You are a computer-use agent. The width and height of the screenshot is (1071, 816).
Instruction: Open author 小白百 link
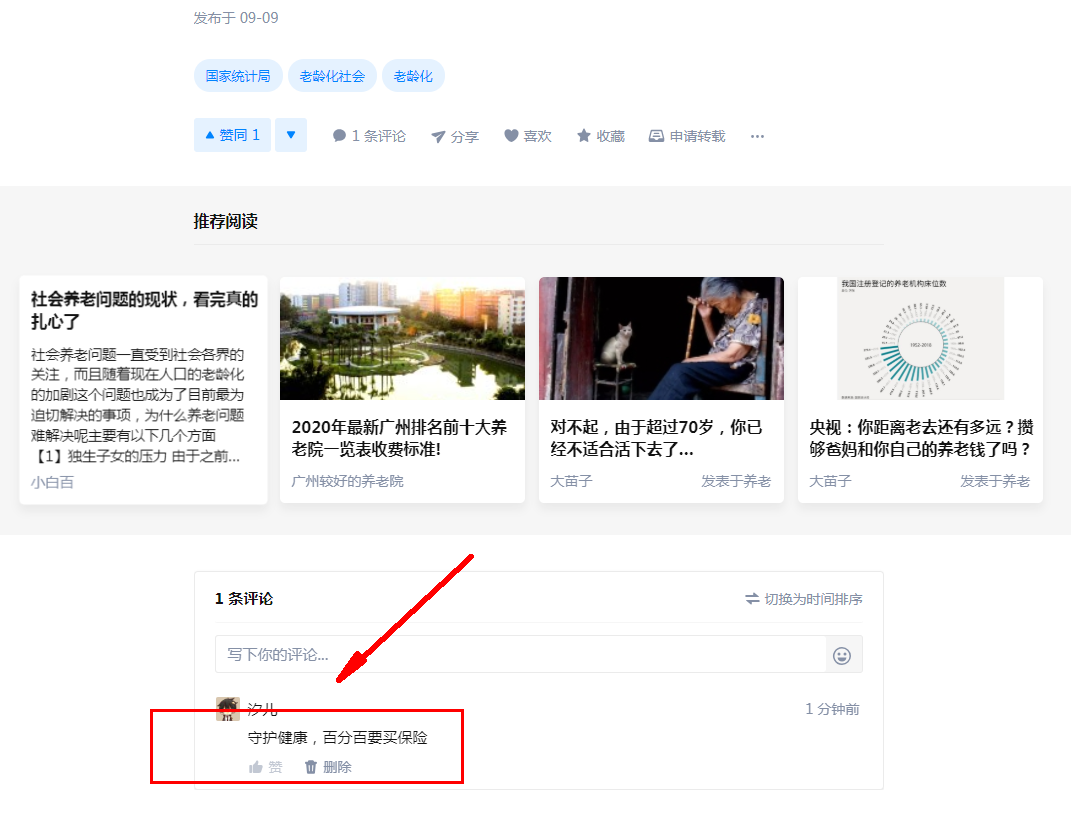[52, 482]
